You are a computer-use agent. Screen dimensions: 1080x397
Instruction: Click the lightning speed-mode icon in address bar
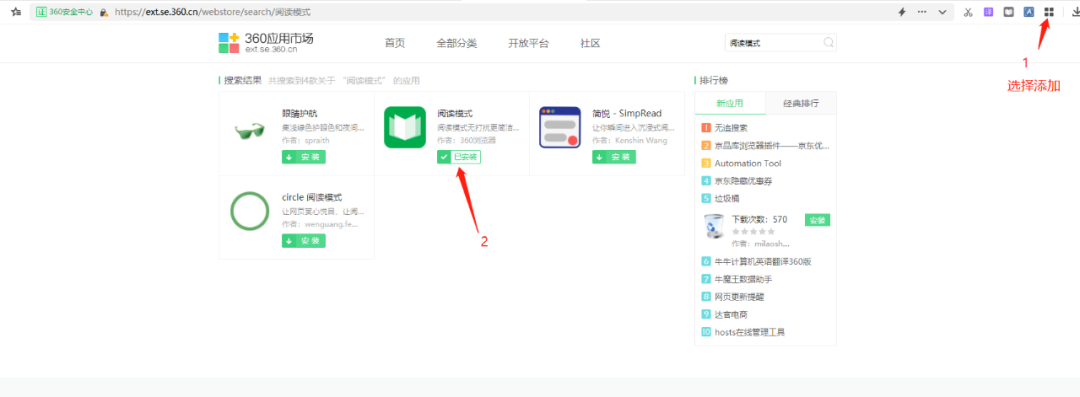coord(902,12)
